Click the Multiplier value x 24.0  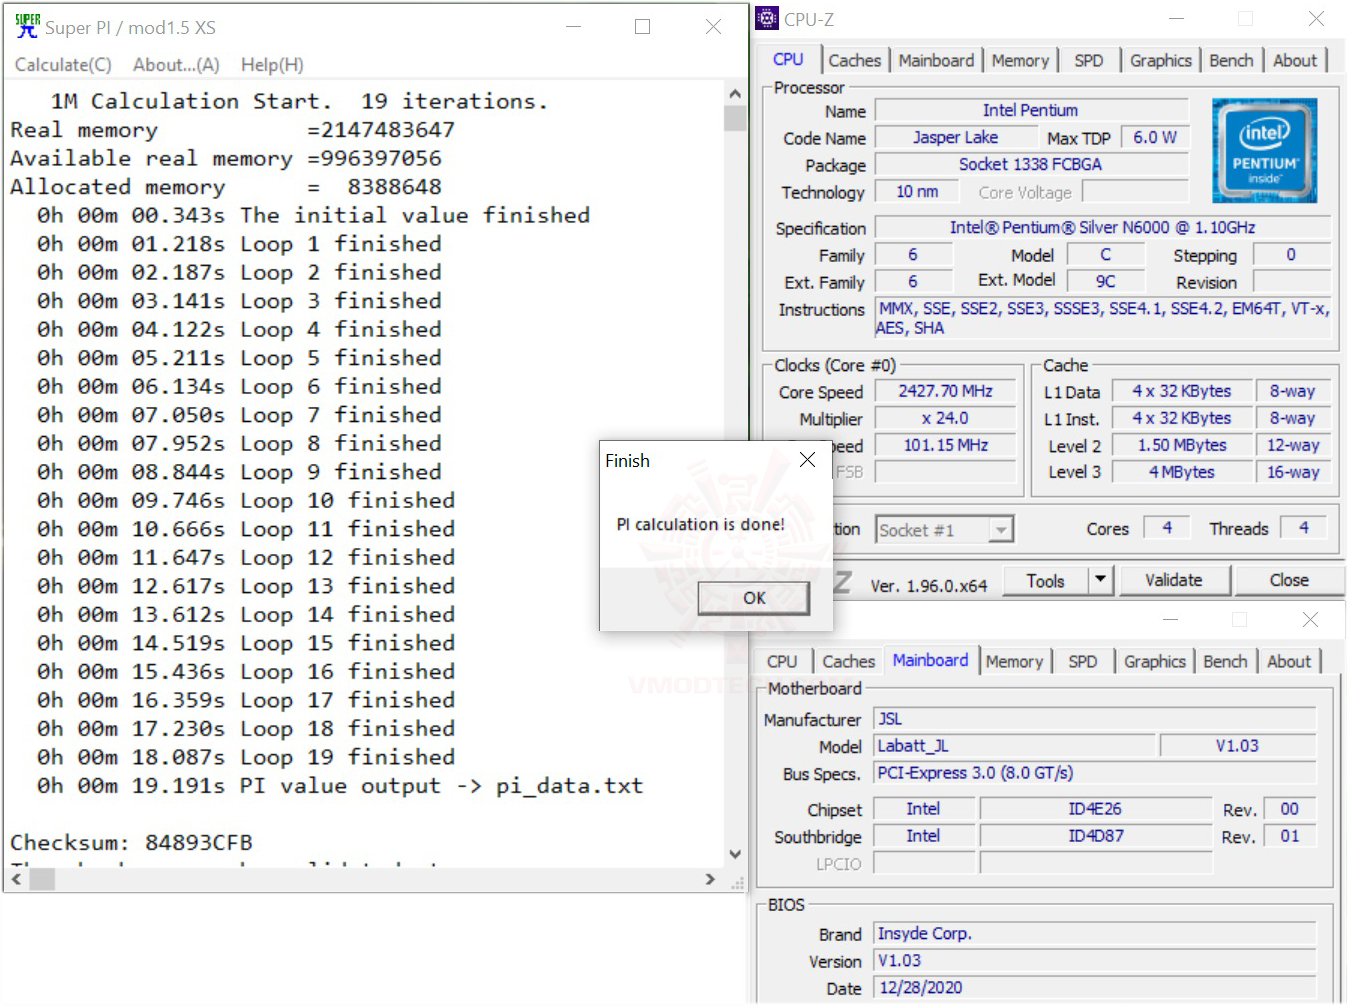click(945, 418)
